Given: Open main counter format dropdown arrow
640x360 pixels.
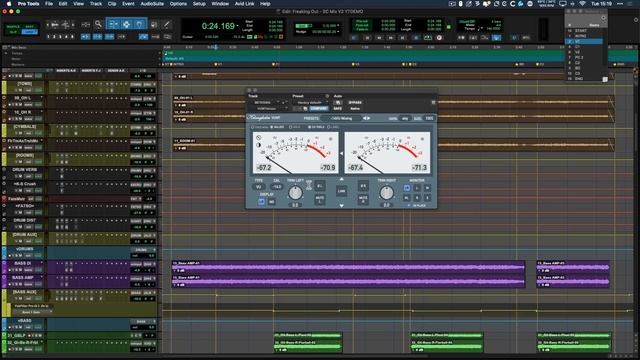Looking at the screenshot, I should coord(238,26).
